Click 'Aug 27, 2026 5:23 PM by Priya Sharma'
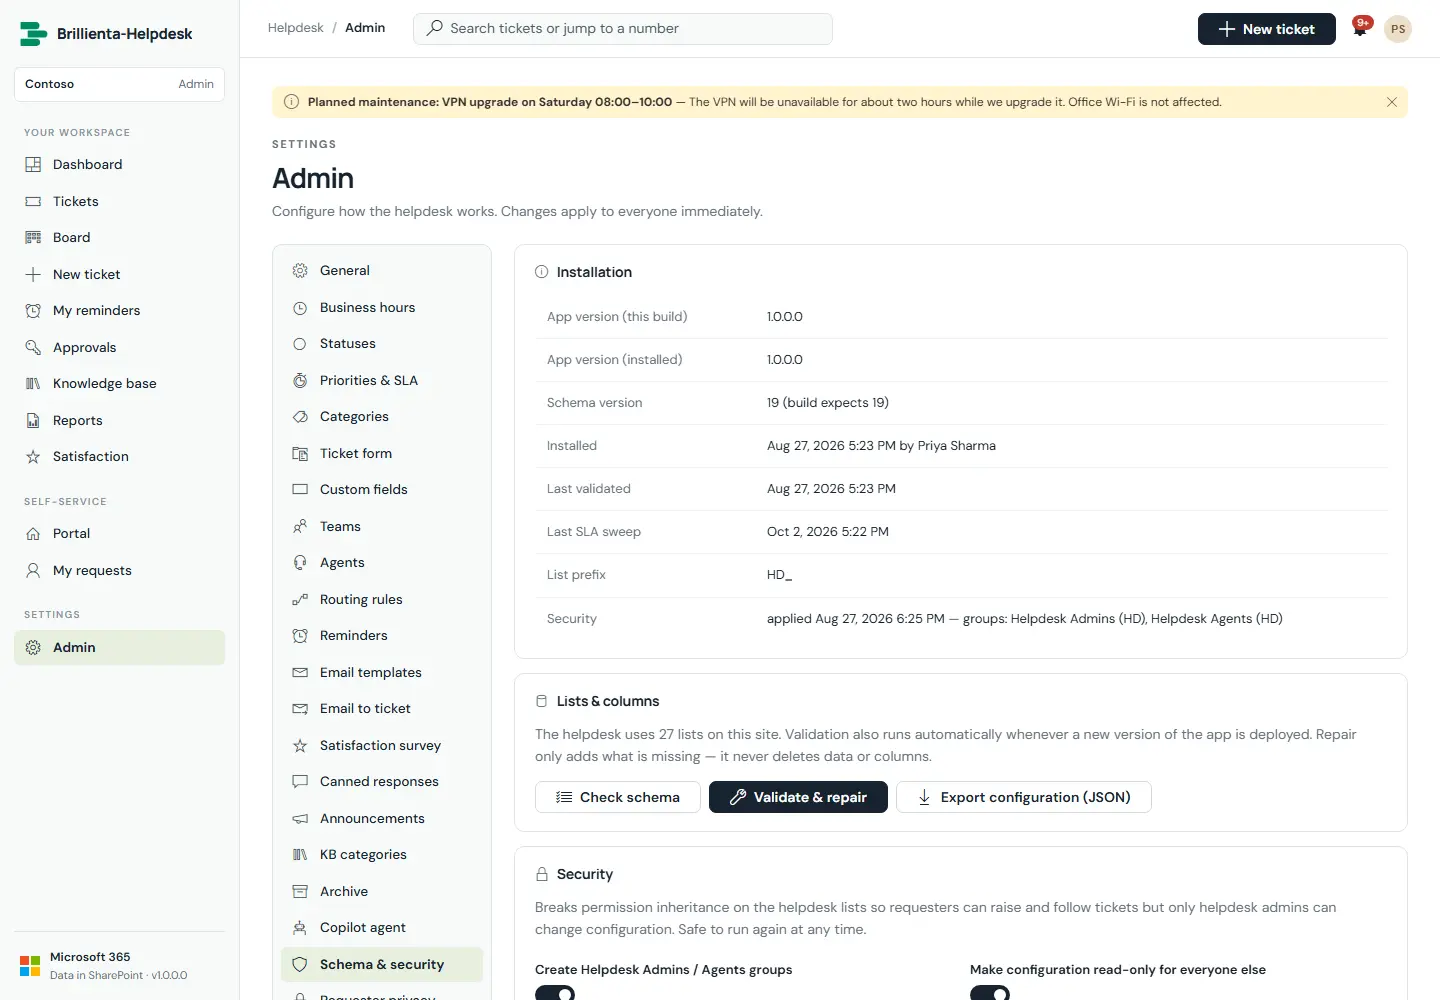Image resolution: width=1440 pixels, height=1000 pixels. (x=881, y=446)
